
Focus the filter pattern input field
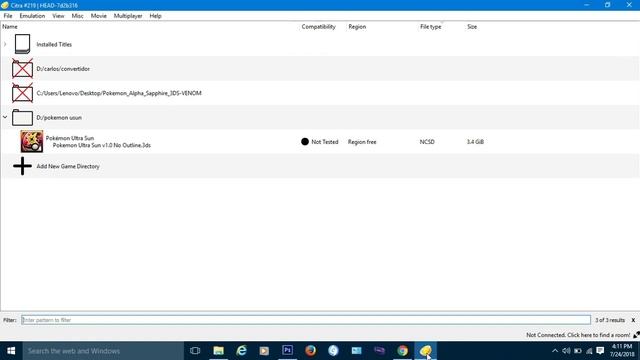306,320
